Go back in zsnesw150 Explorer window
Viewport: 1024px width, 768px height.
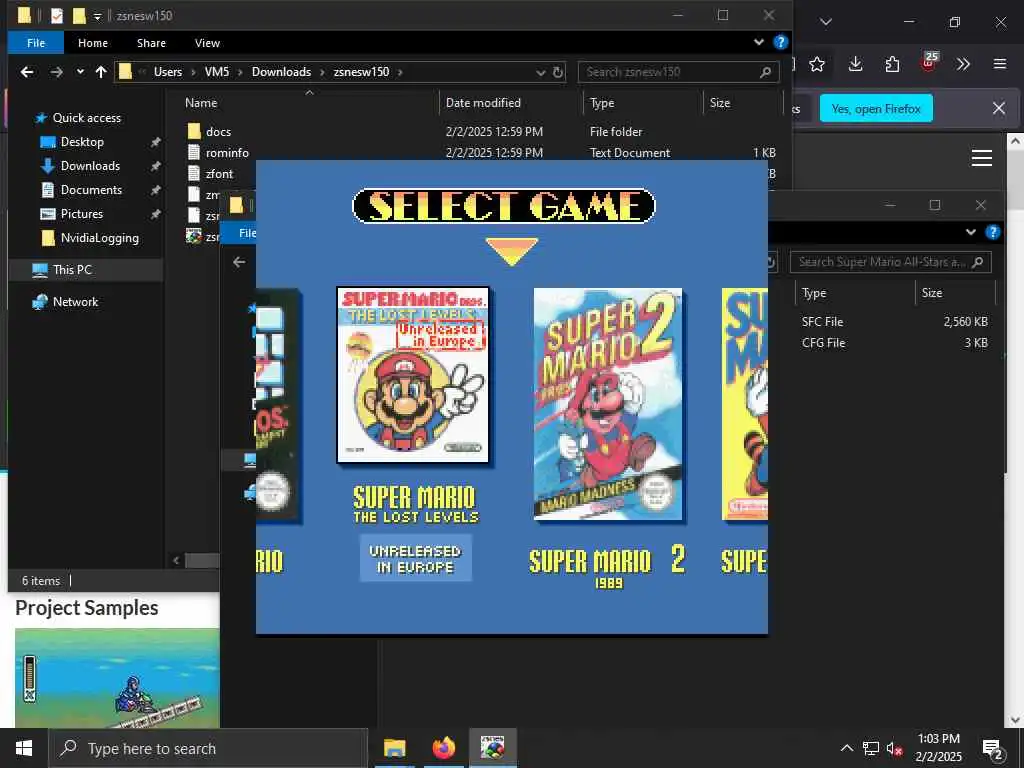point(27,72)
